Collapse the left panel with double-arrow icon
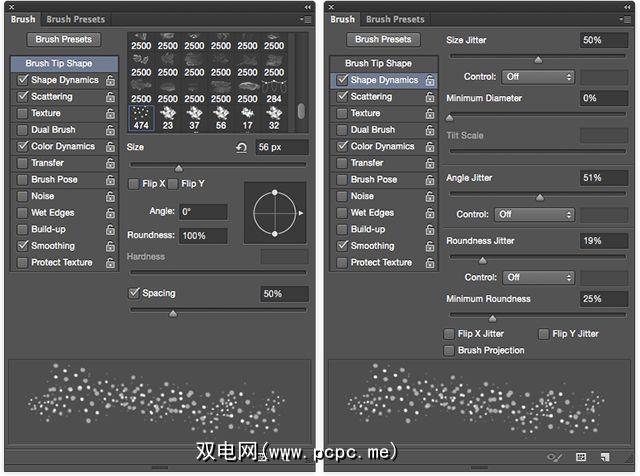This screenshot has width=640, height=476. point(307,7)
